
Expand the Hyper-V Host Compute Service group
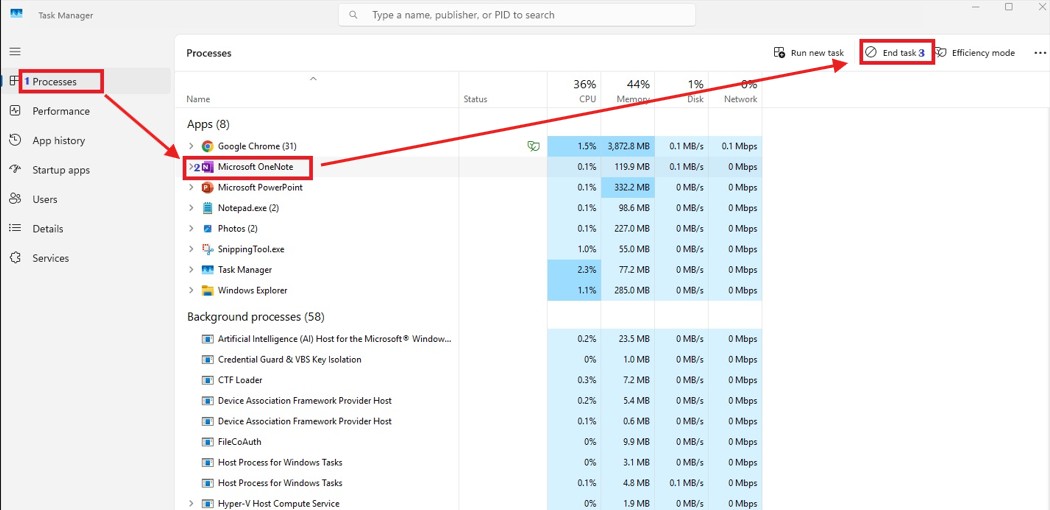click(x=191, y=503)
